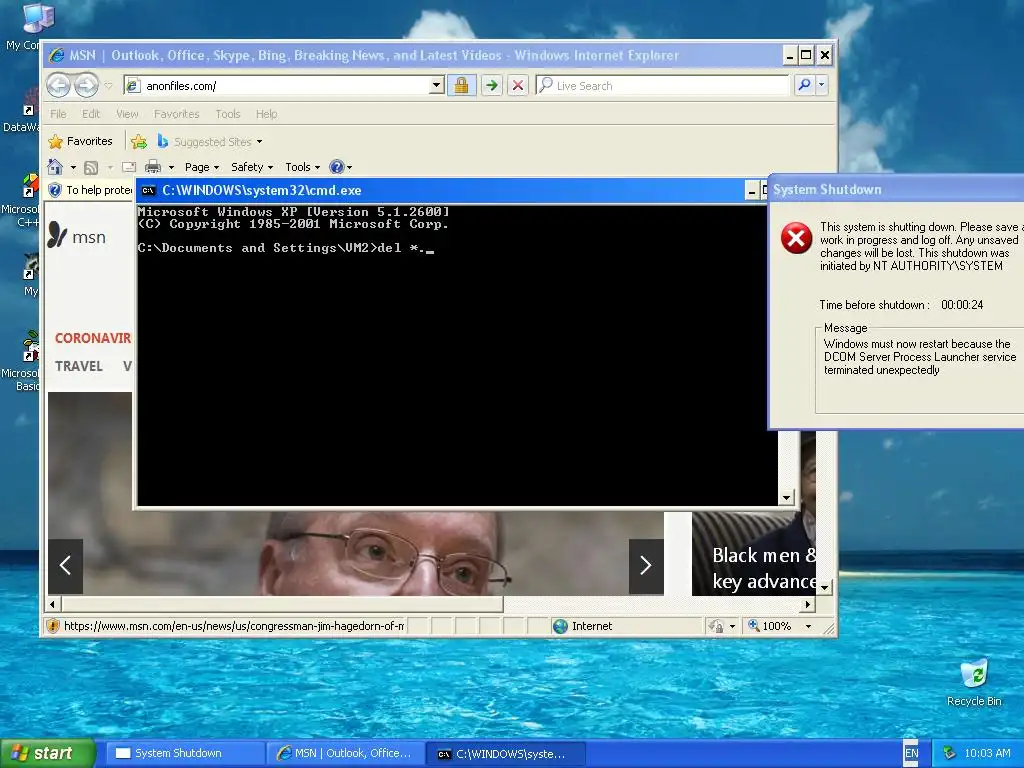
Task: Click the RSS feeds icon
Action: pos(91,168)
